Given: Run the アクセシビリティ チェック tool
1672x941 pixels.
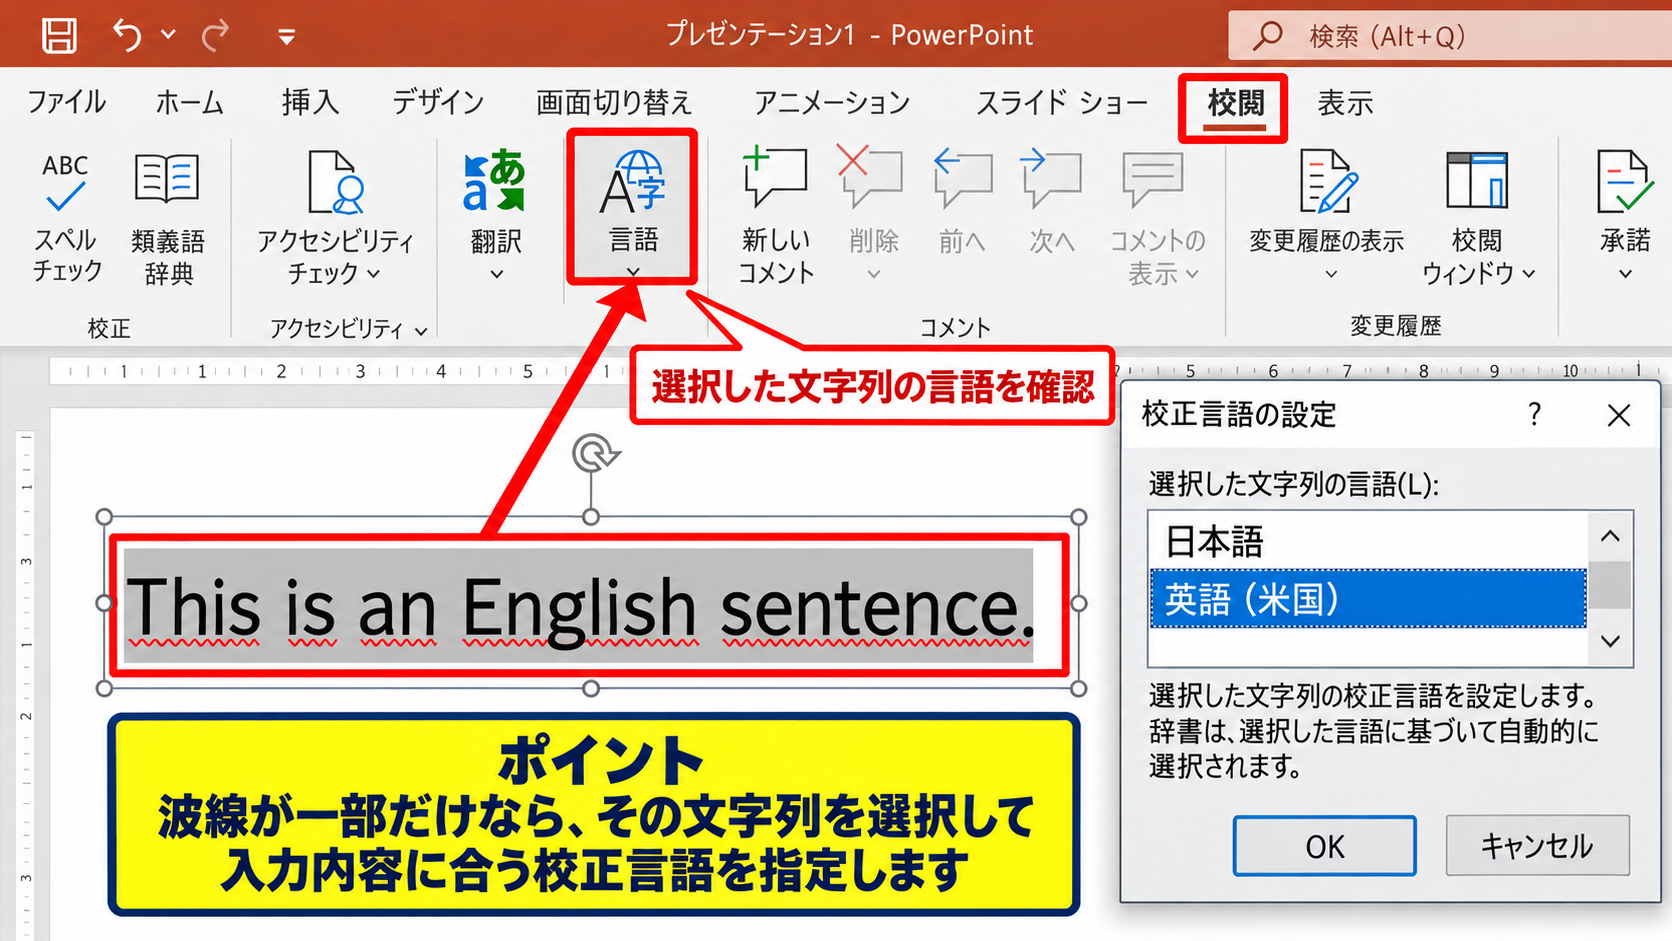Looking at the screenshot, I should point(334,217).
